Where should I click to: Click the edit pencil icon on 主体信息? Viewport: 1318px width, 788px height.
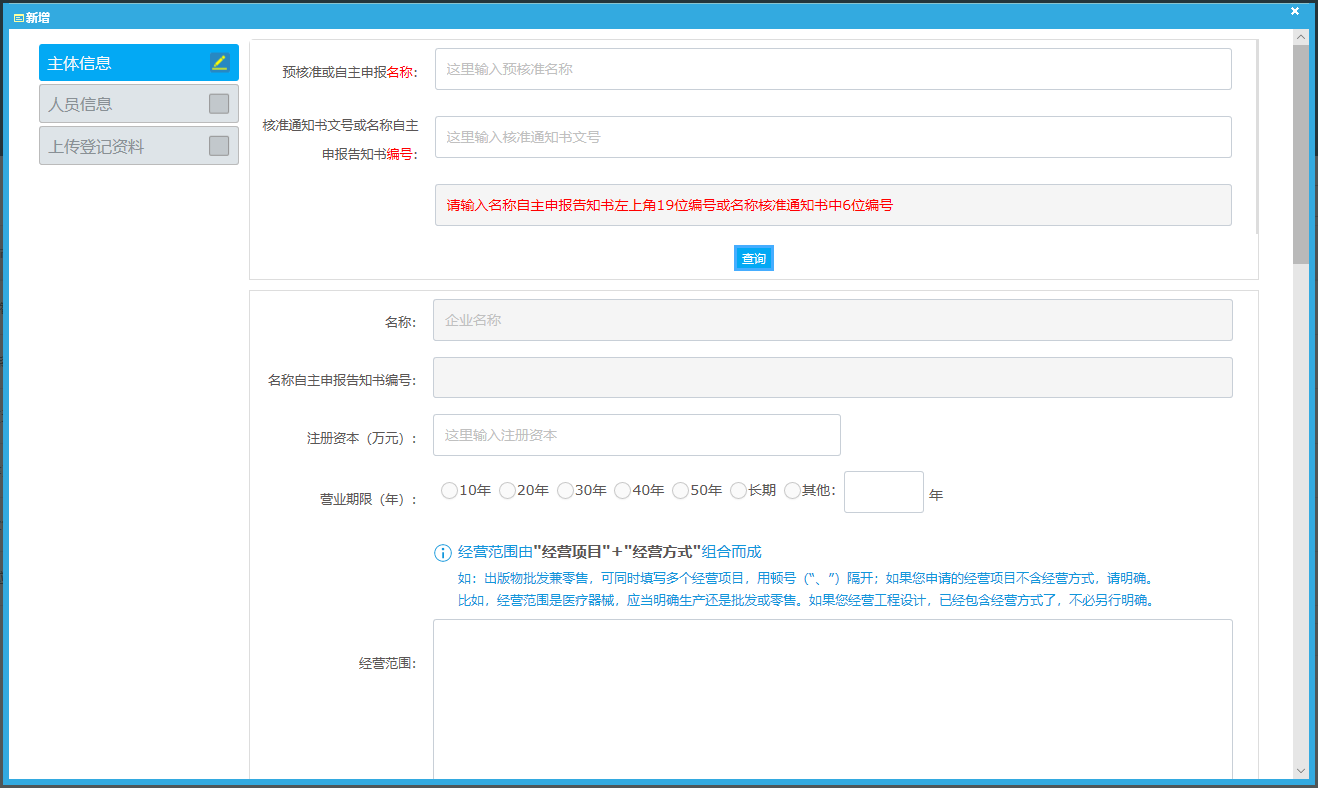[x=219, y=63]
